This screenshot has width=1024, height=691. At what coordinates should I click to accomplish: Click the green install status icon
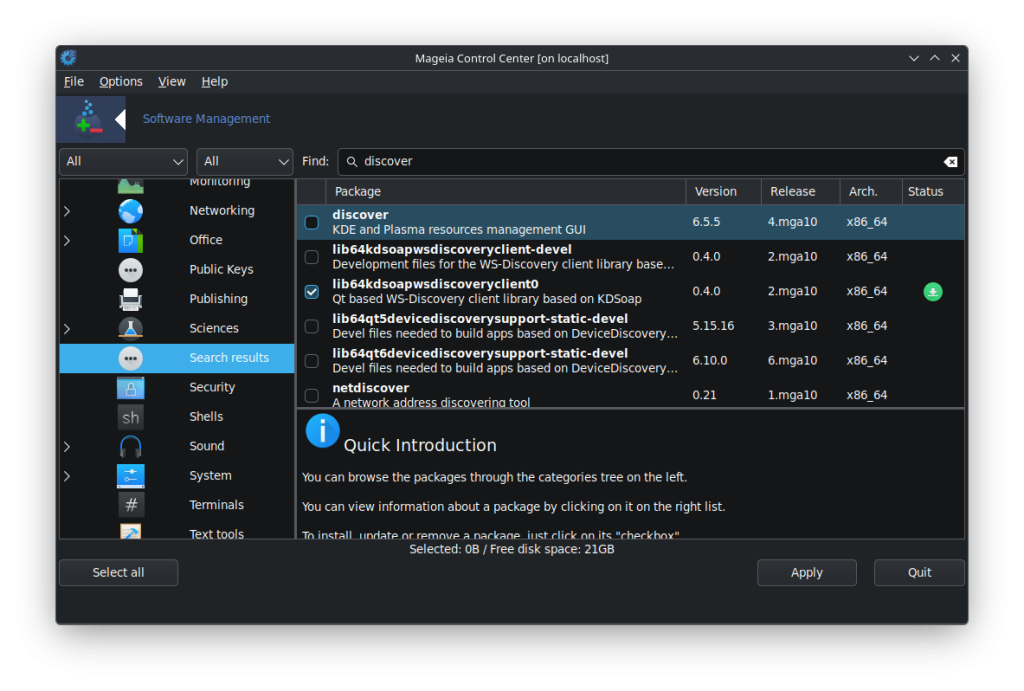pos(933,292)
